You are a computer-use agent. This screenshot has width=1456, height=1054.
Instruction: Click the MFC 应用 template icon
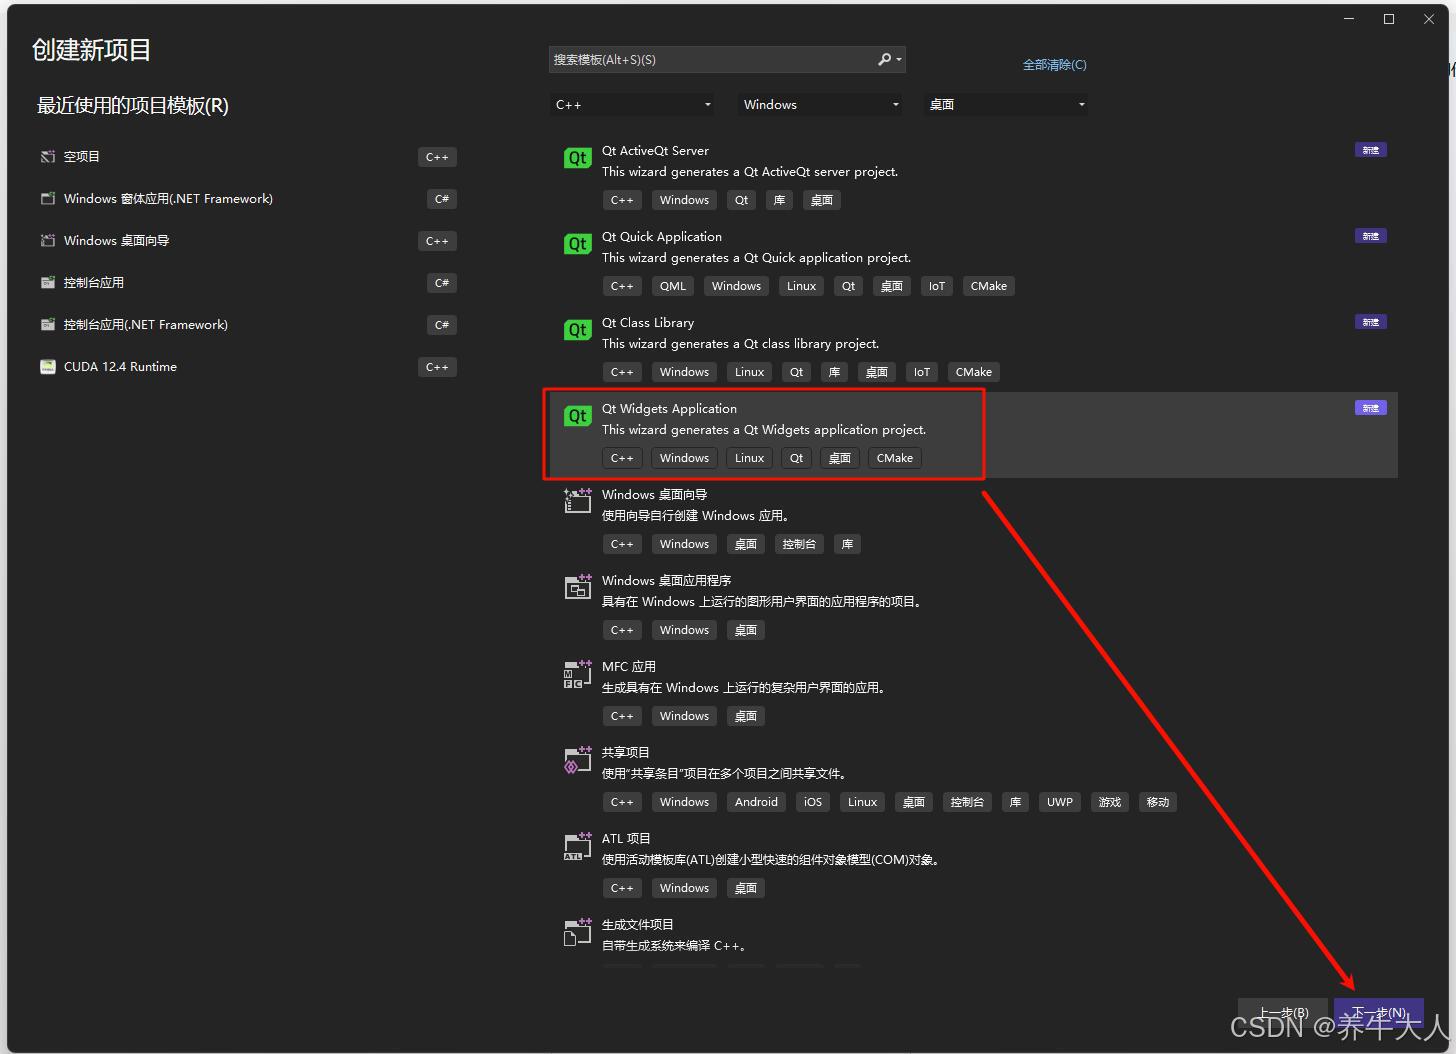(578, 674)
